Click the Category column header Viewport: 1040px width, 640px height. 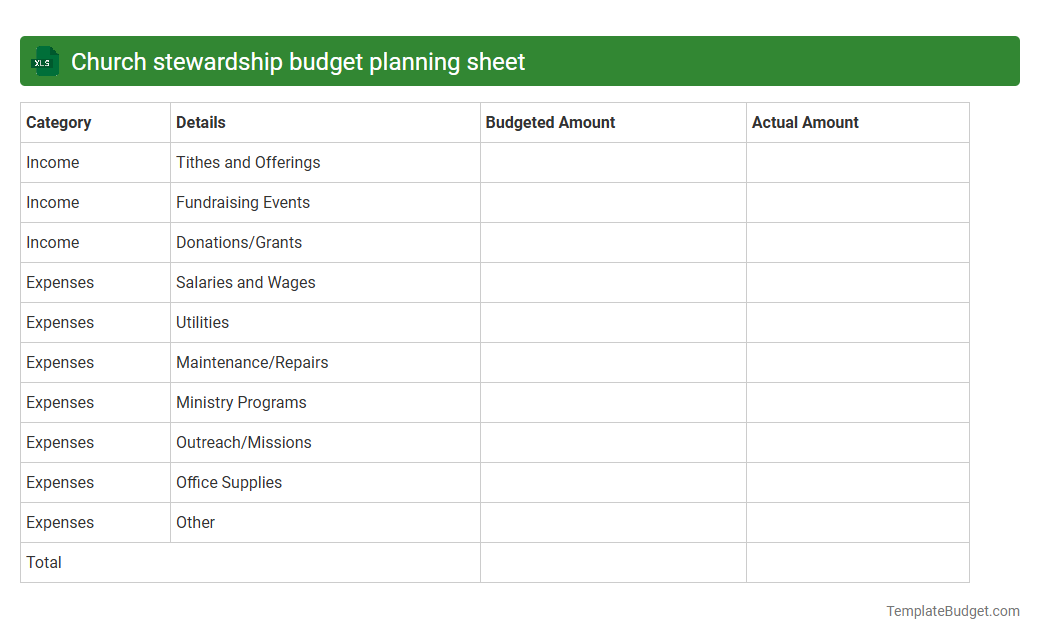pos(59,122)
